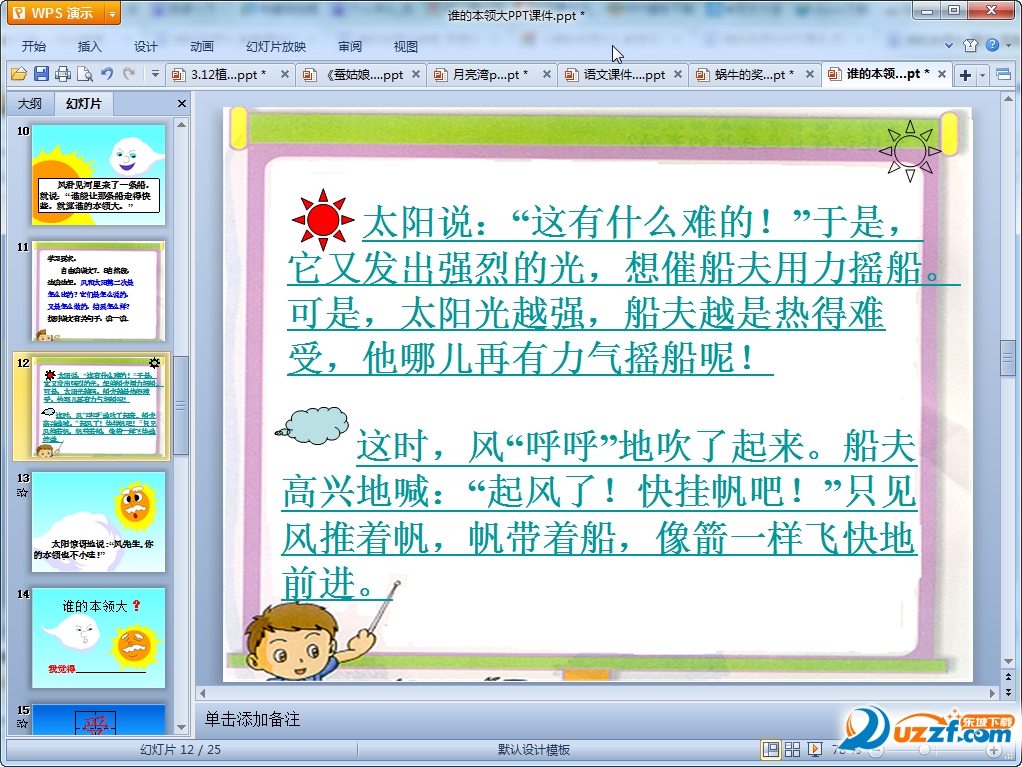Start slideshow from the status bar icon

tap(815, 749)
